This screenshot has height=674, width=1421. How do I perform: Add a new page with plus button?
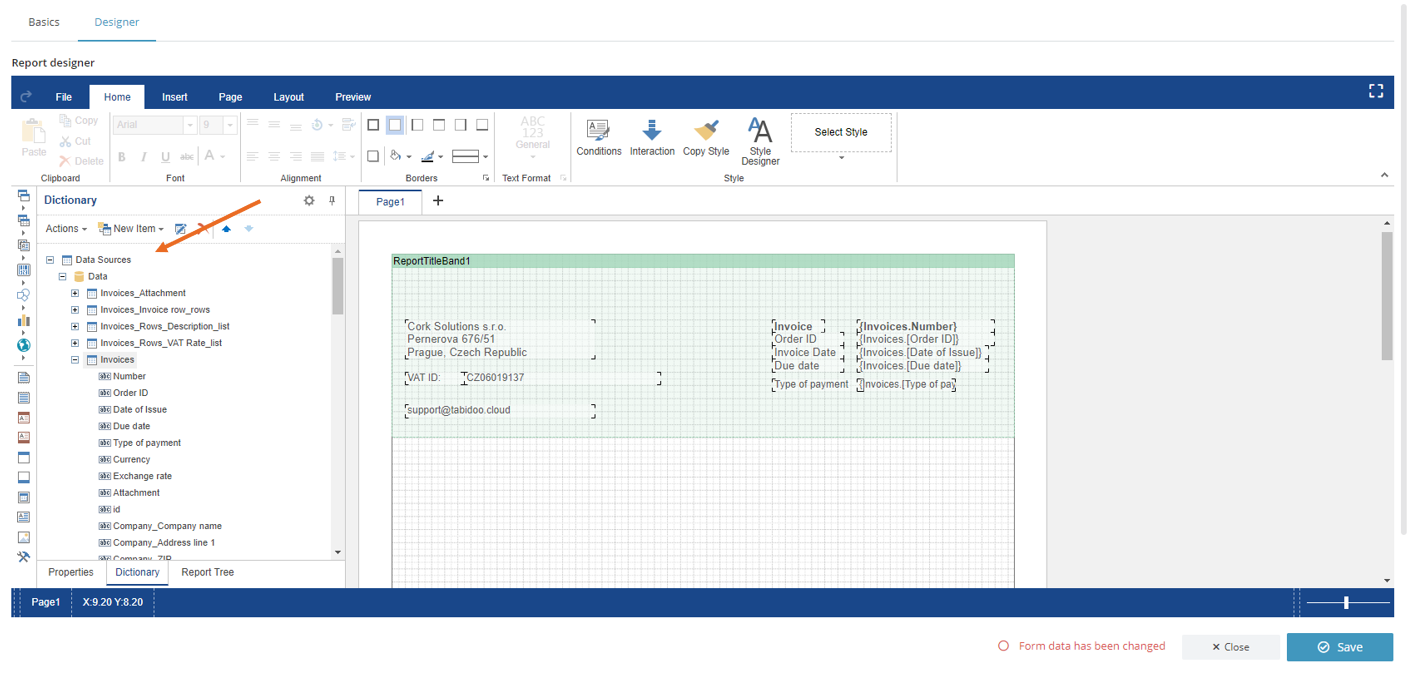[438, 201]
